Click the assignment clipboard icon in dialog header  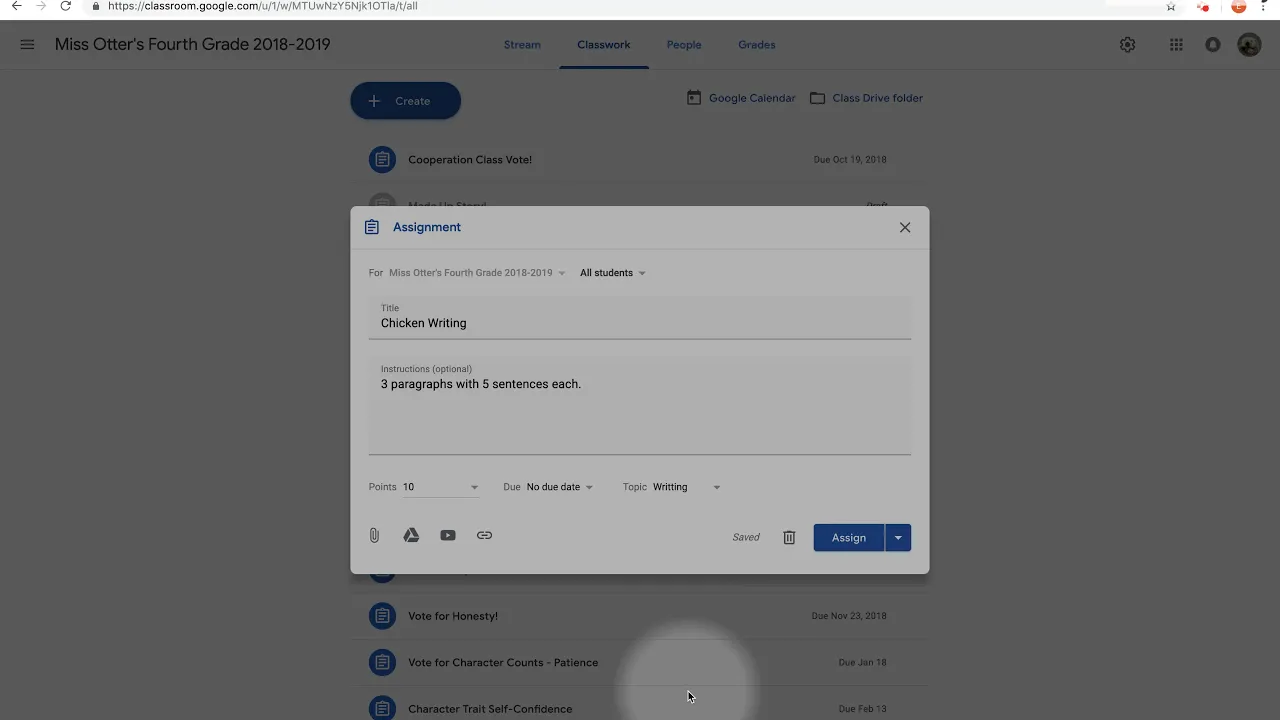pos(372,227)
